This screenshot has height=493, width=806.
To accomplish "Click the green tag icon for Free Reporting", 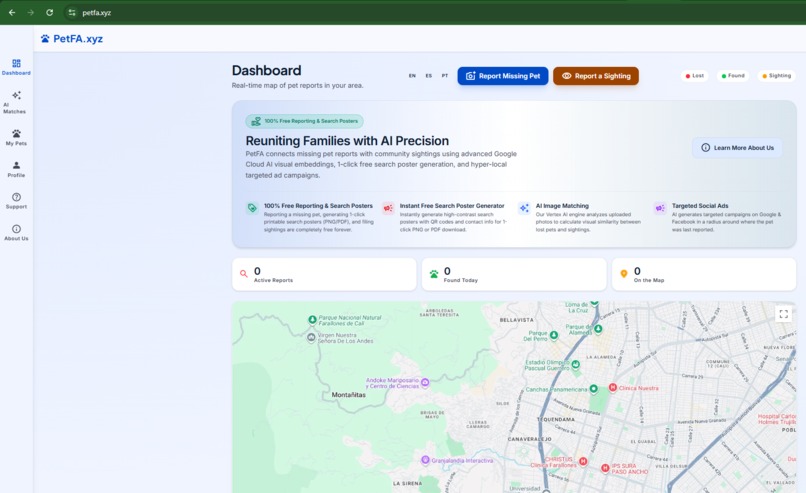I will coord(252,208).
